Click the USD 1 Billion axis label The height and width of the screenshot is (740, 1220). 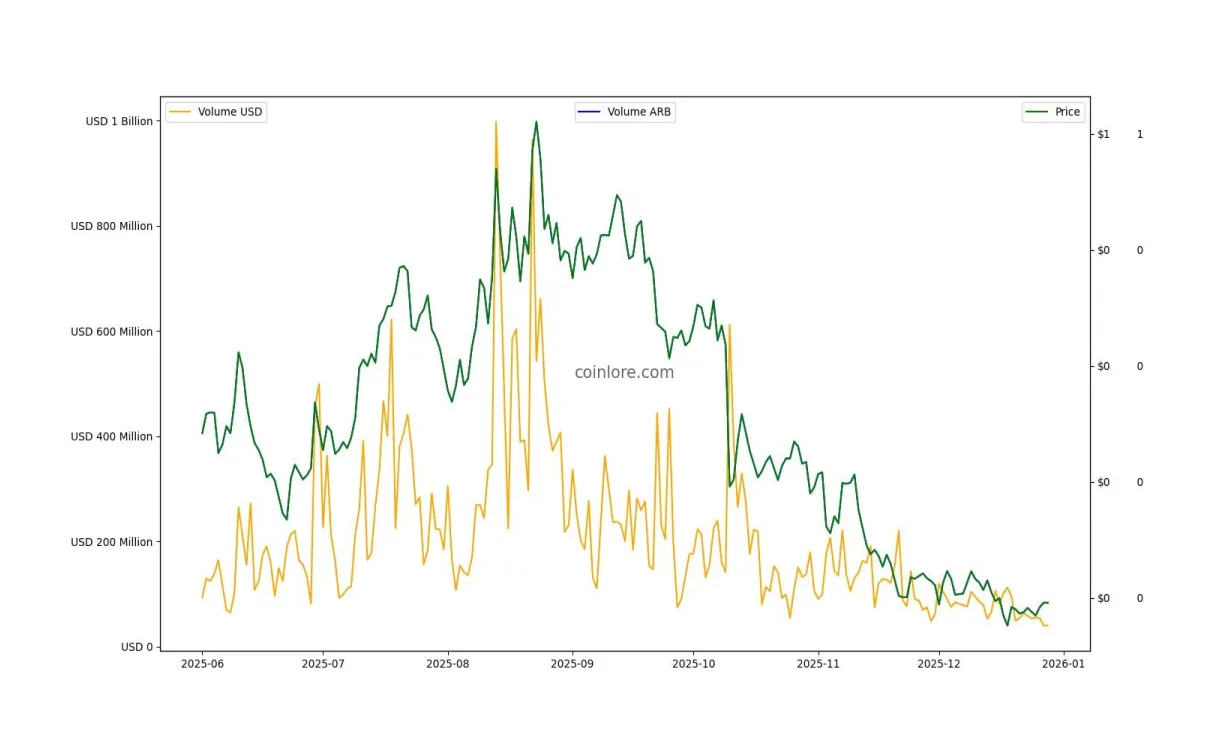119,121
